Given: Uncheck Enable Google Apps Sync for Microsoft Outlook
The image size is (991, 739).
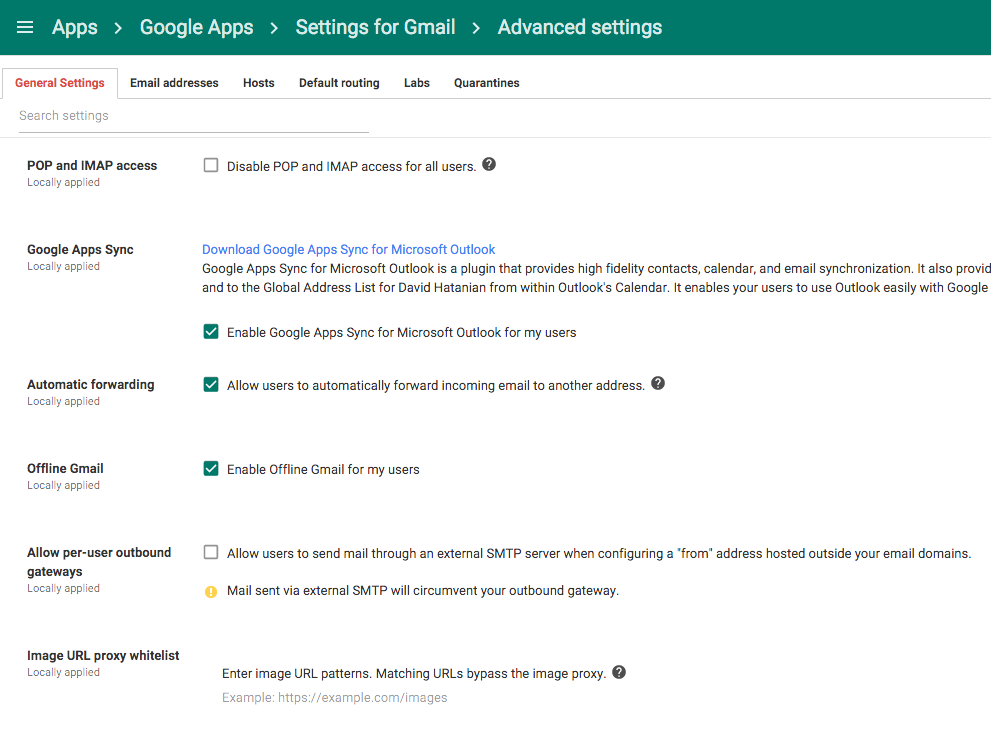Looking at the screenshot, I should click(x=211, y=331).
